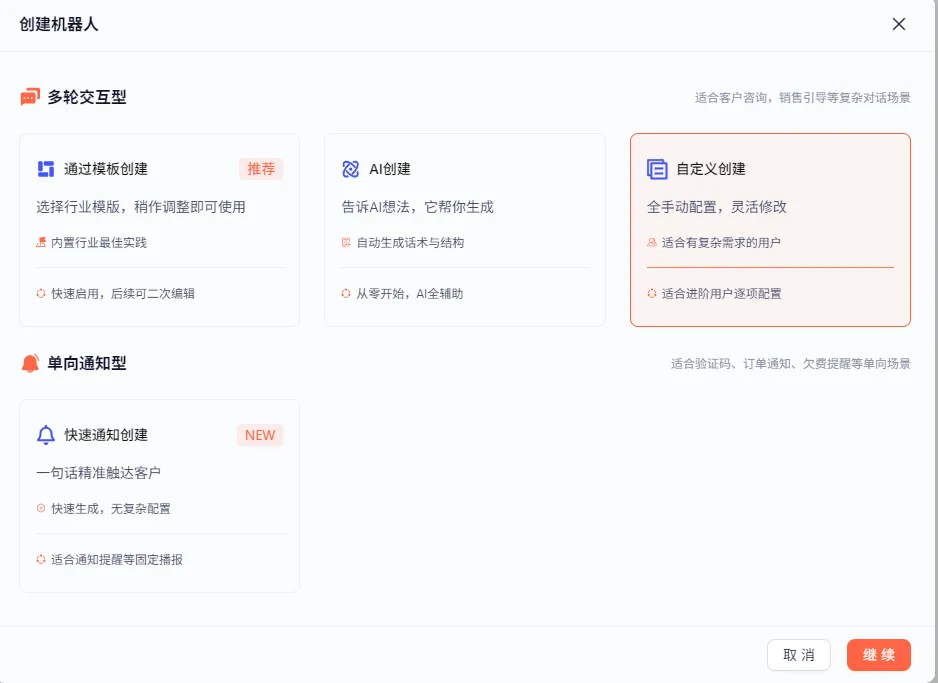Click the 多轮交互型 heading

[87, 97]
